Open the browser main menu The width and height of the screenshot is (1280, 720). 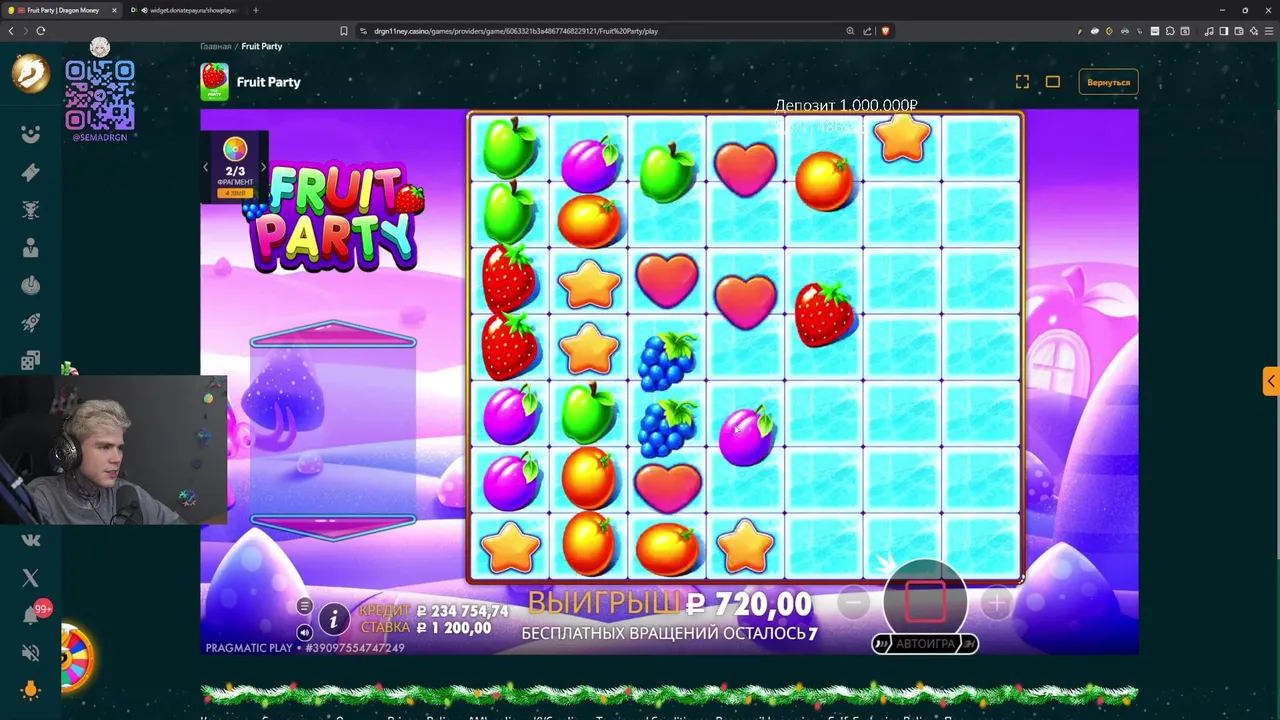click(1269, 31)
